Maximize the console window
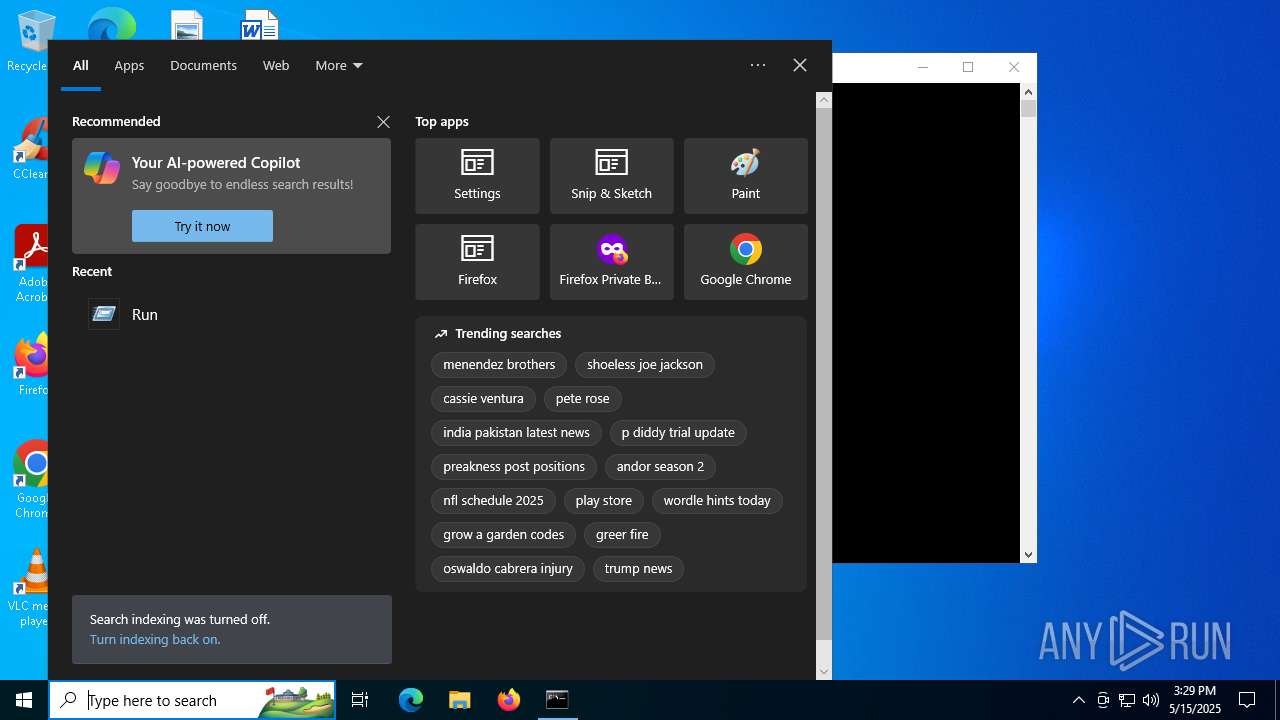1280x720 pixels. pyautogui.click(x=968, y=67)
